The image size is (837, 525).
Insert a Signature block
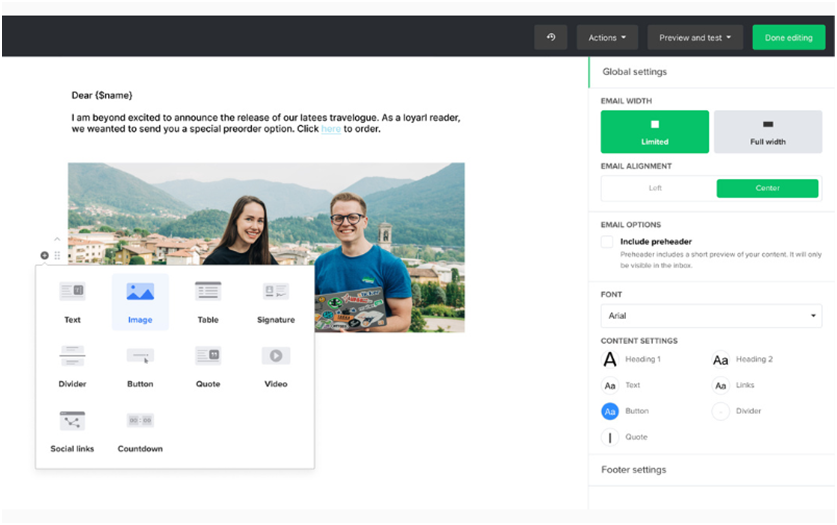coord(275,301)
